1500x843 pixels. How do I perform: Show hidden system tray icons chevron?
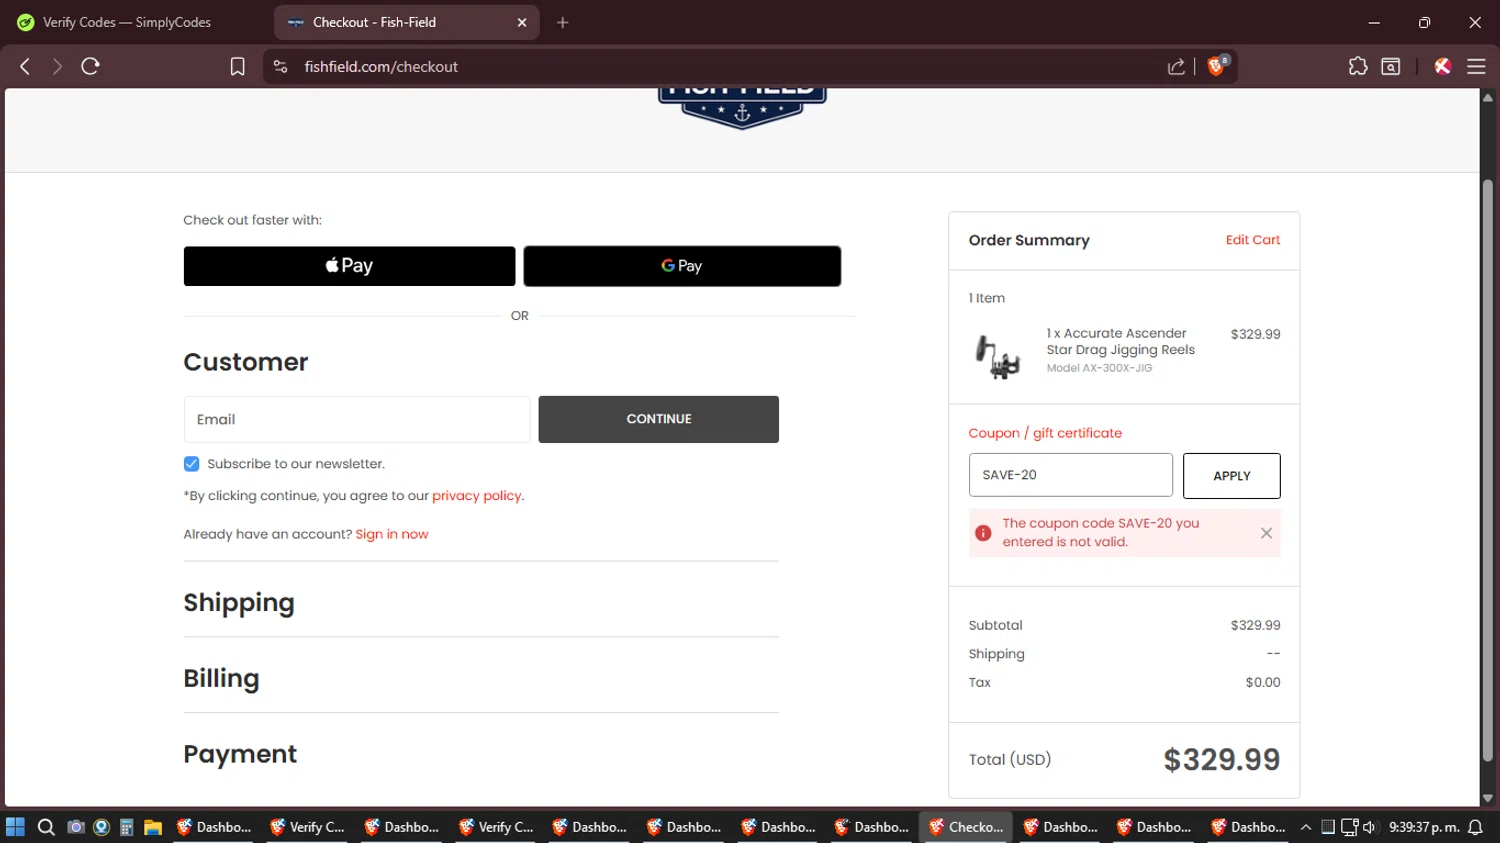[x=1306, y=827]
